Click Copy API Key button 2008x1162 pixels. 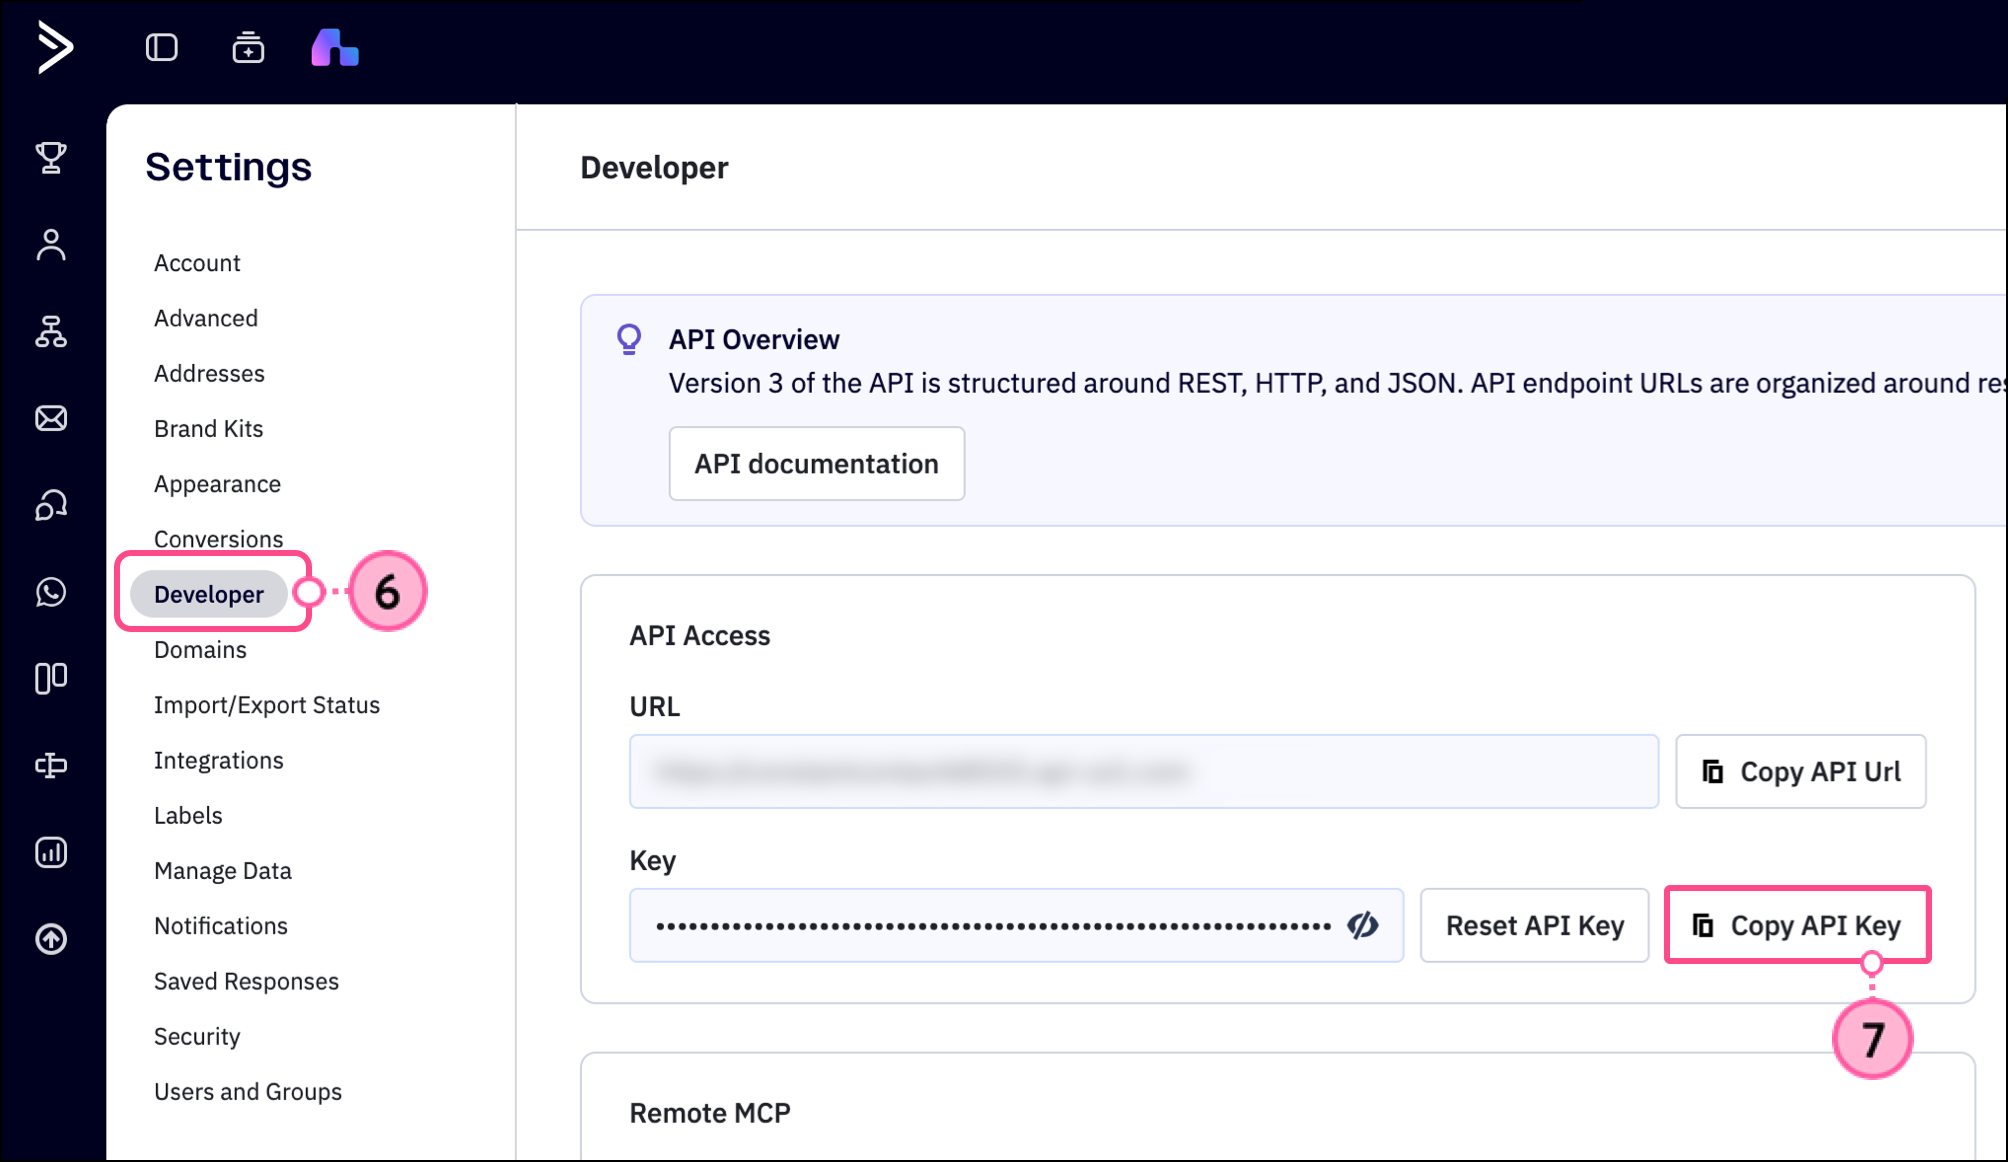click(1797, 925)
